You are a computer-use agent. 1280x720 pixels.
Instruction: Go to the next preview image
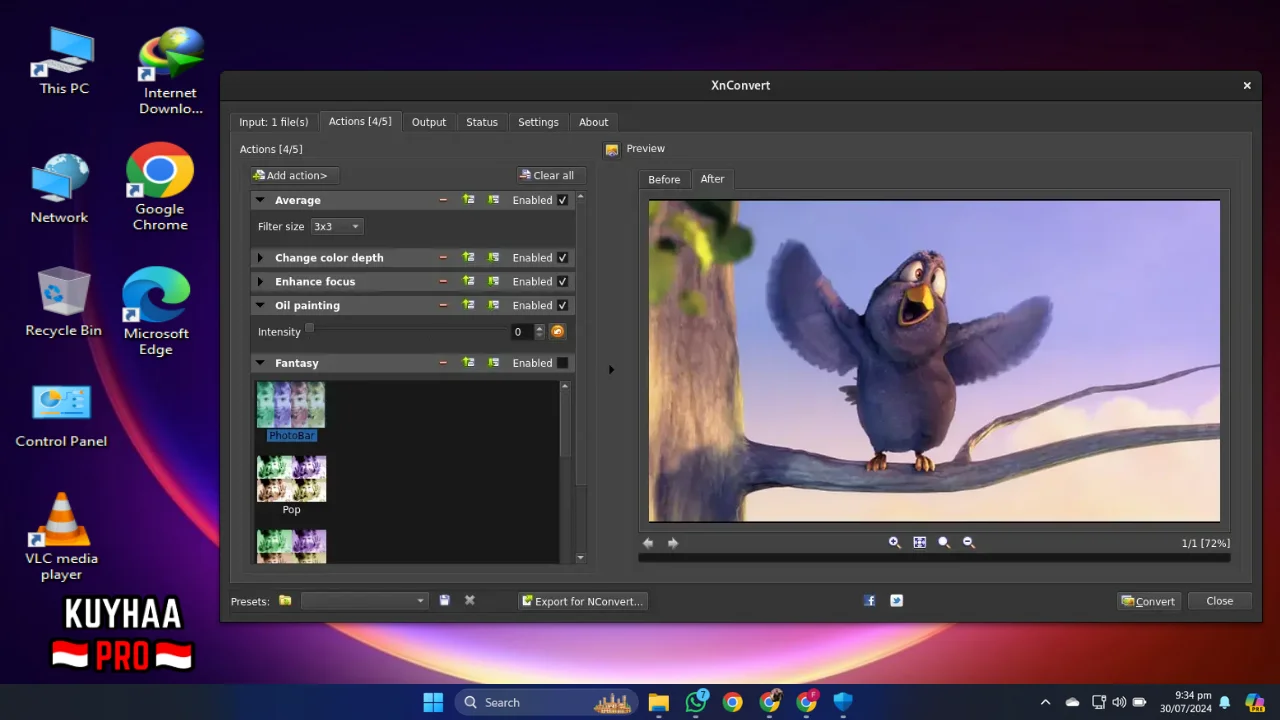click(x=673, y=543)
